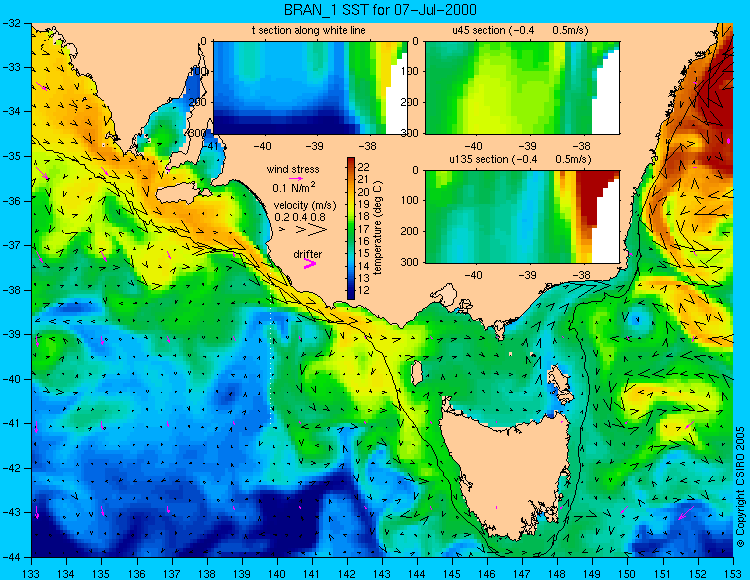Select the 't section along white line' heading
750x580 pixels.
tap(309, 31)
